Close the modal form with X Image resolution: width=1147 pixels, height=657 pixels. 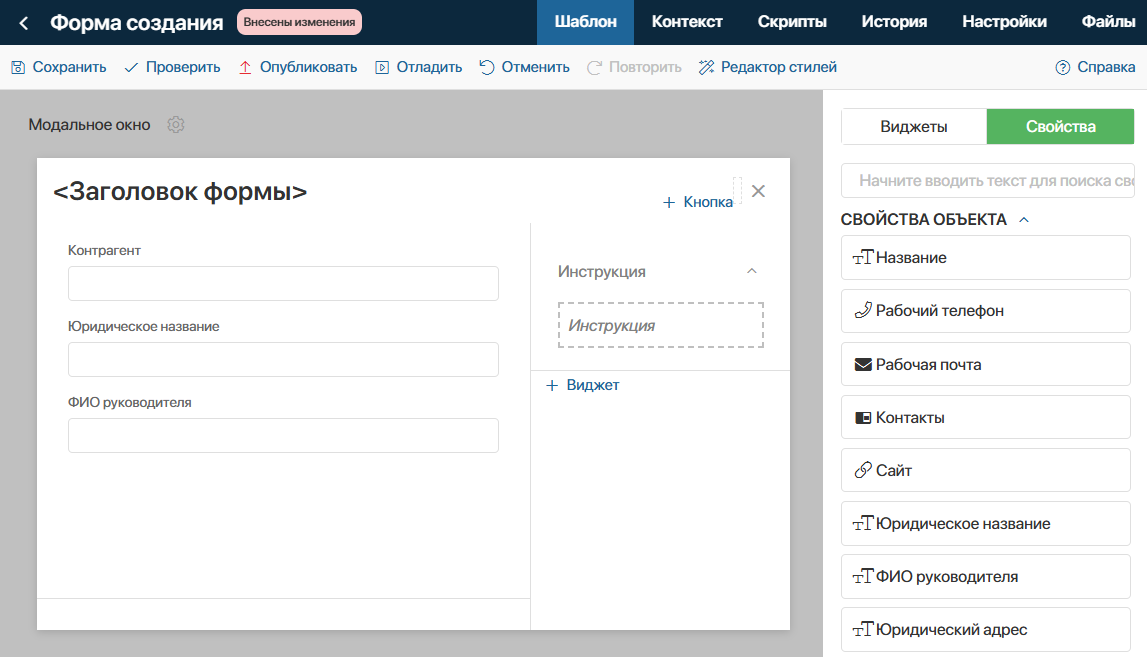pyautogui.click(x=759, y=191)
